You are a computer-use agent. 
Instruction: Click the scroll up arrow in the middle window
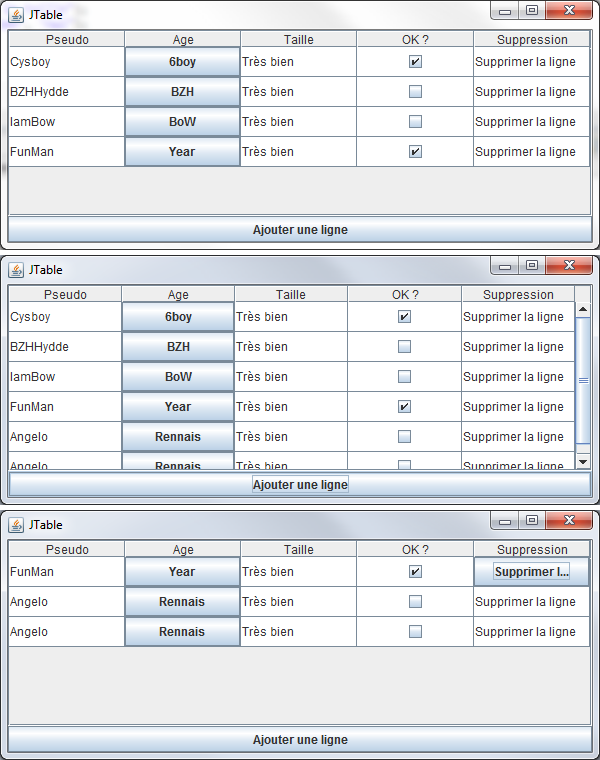[583, 311]
